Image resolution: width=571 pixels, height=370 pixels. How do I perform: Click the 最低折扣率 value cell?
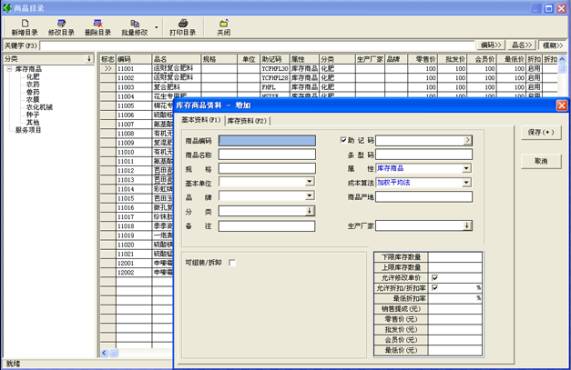[x=455, y=298]
